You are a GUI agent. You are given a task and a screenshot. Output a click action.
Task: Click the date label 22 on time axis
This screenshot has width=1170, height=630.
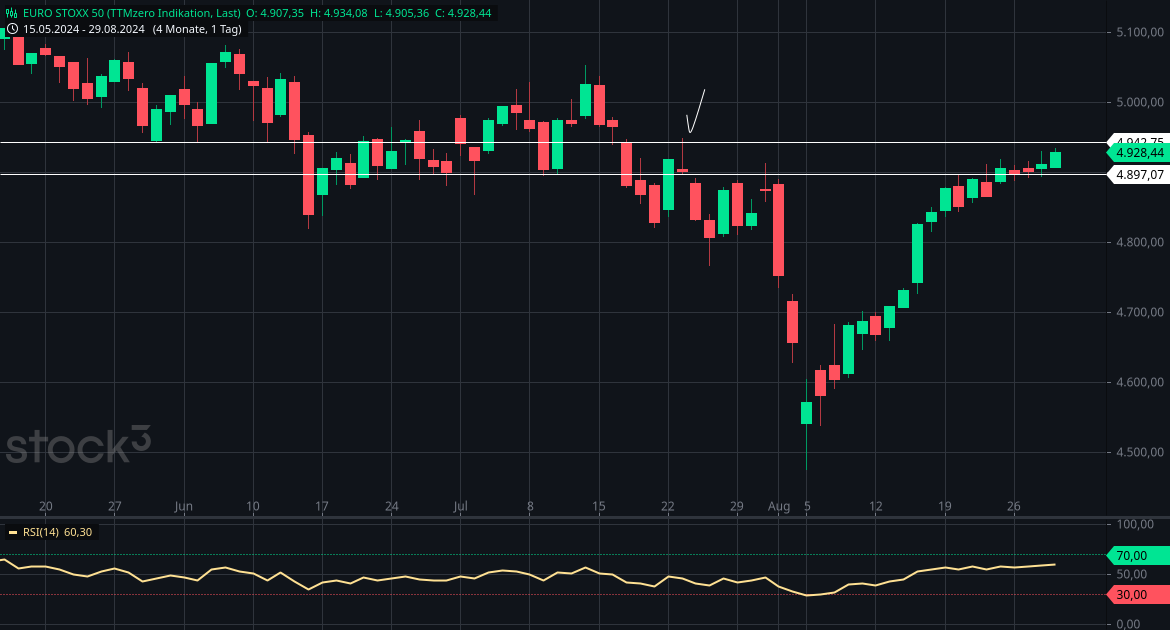[668, 506]
